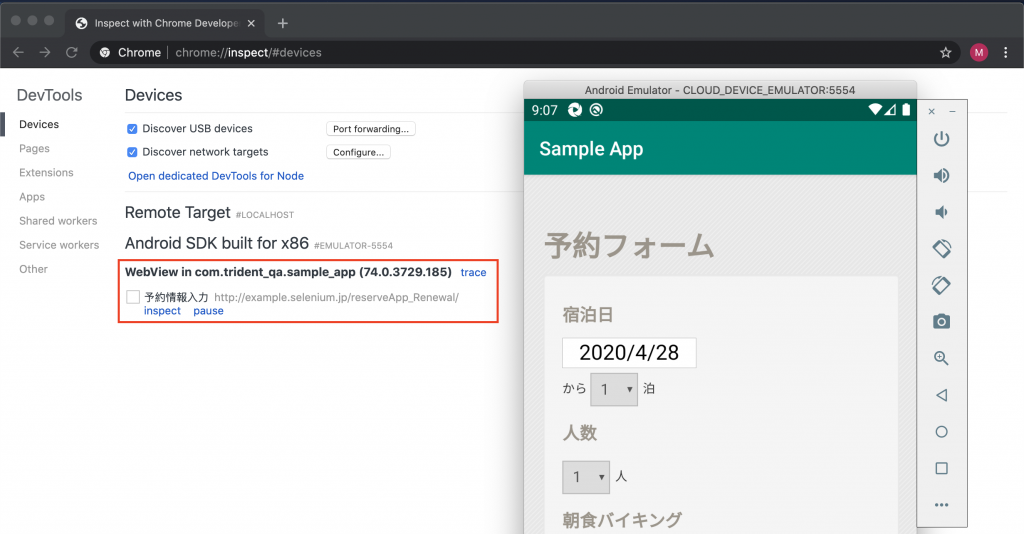Open the guest count dropdown next to 人
The image size is (1024, 534).
coord(586,477)
